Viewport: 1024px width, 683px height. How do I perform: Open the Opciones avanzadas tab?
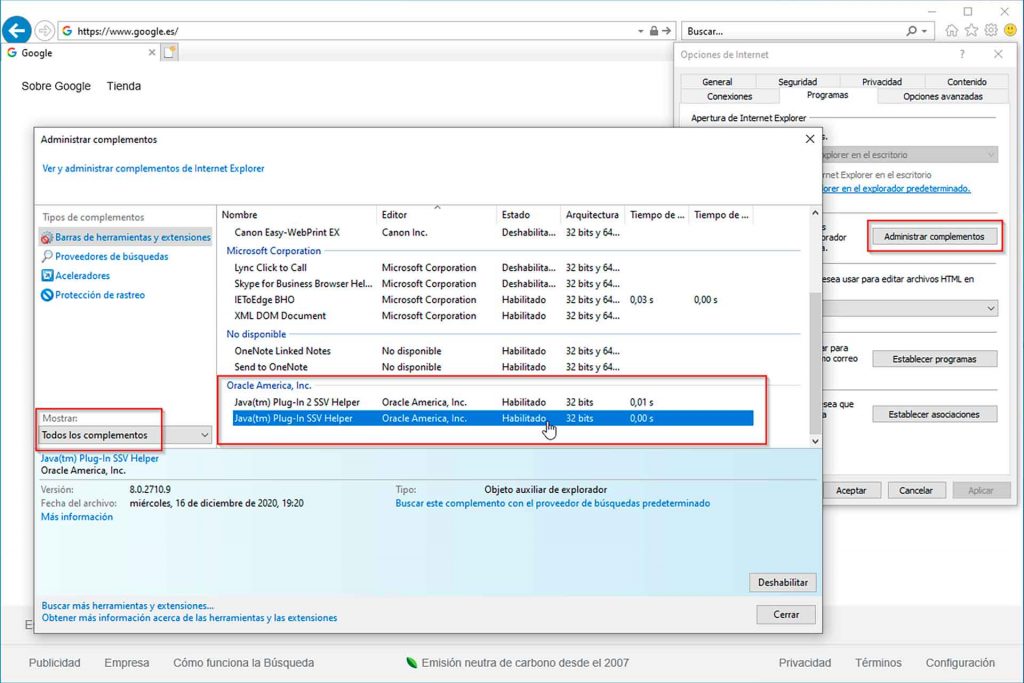[x=942, y=96]
